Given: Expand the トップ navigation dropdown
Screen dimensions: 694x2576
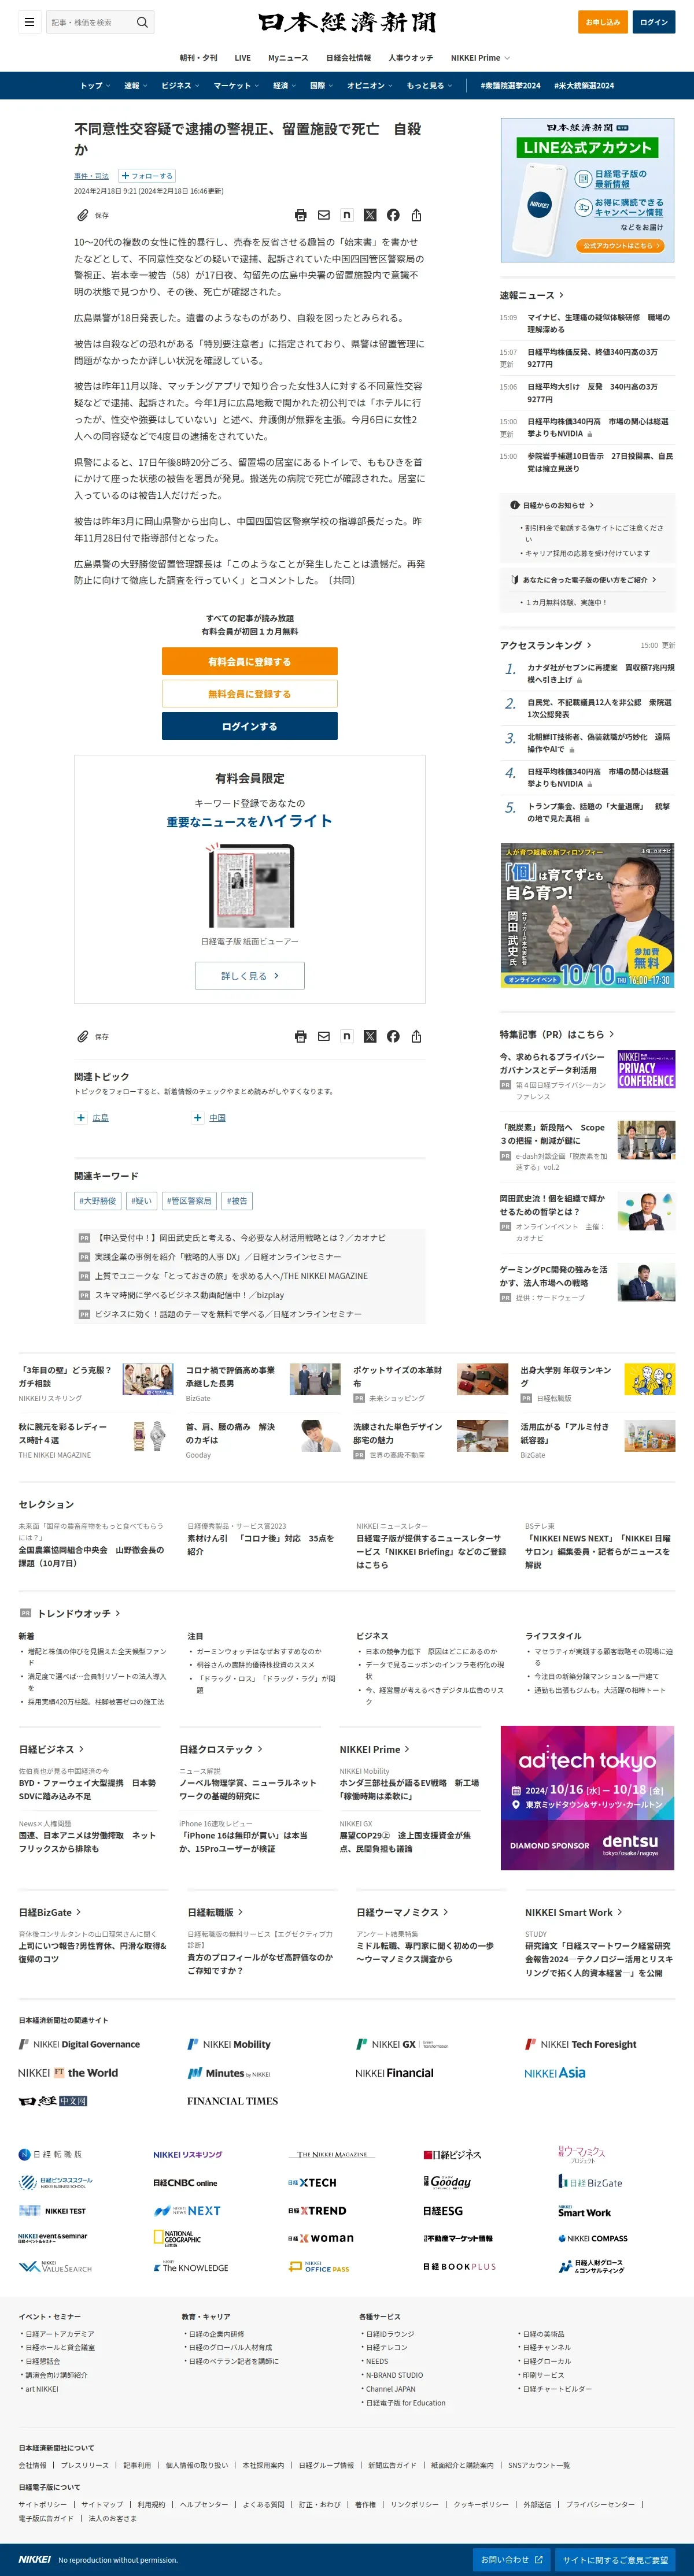Looking at the screenshot, I should (95, 86).
